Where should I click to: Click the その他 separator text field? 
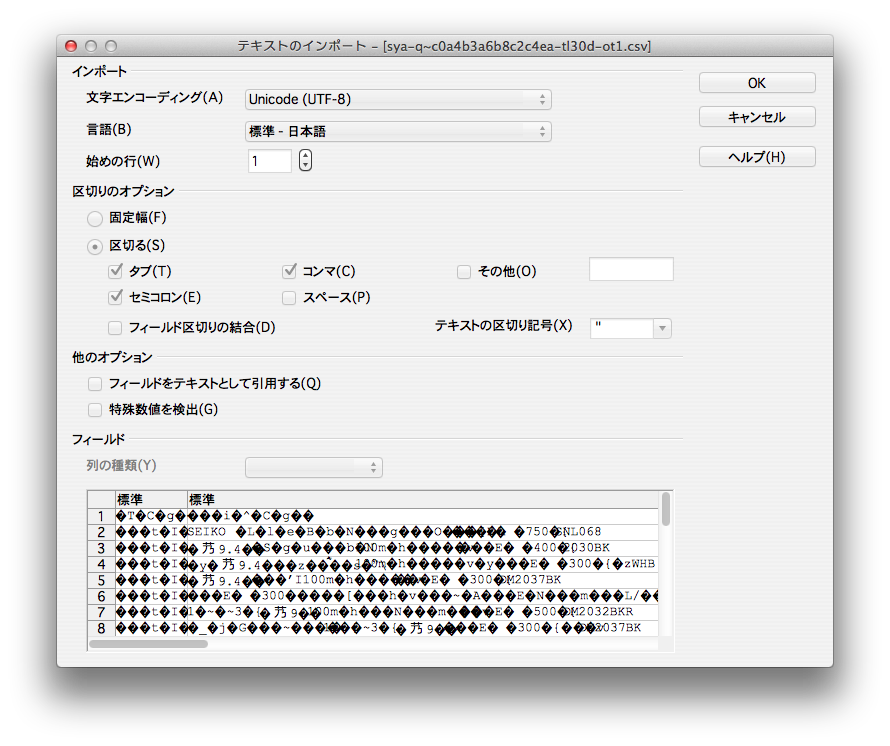click(631, 269)
